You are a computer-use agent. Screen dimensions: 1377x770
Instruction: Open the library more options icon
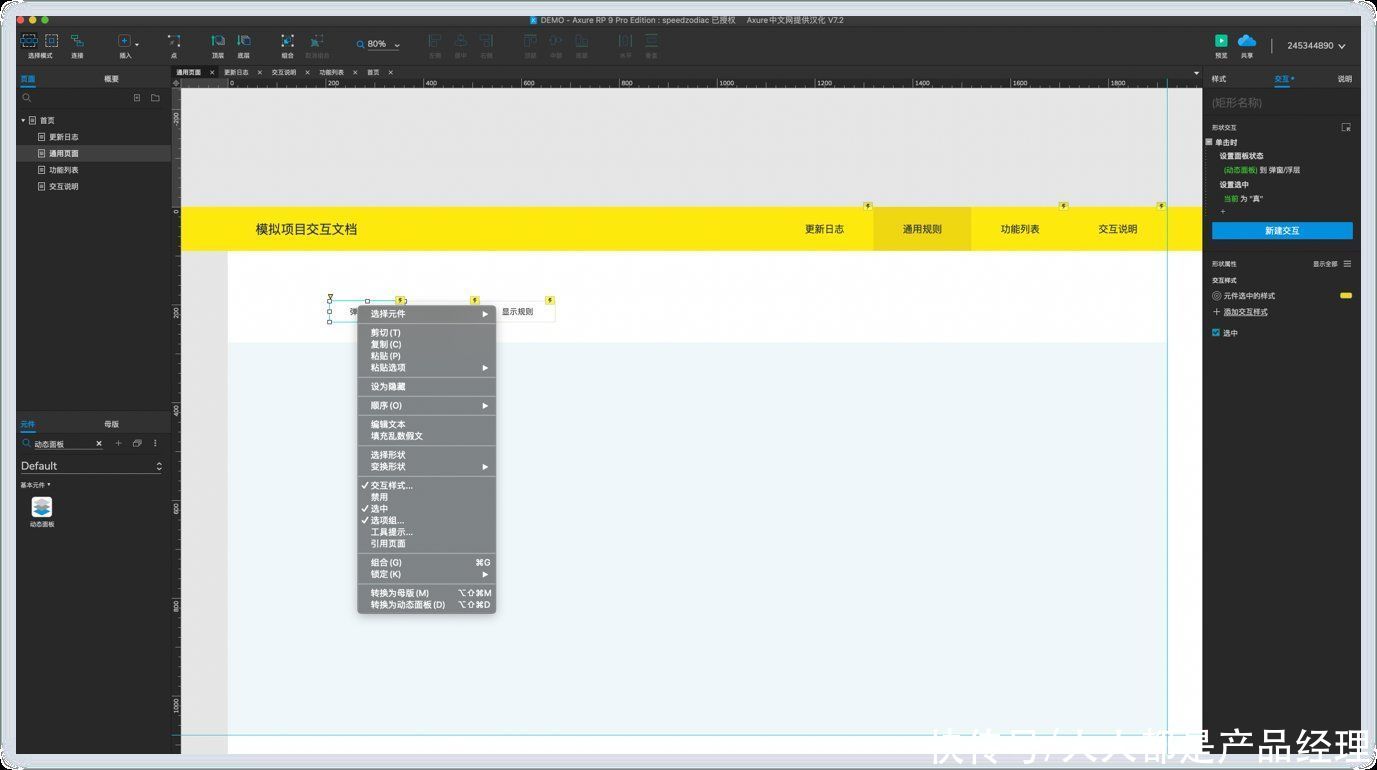(x=155, y=444)
